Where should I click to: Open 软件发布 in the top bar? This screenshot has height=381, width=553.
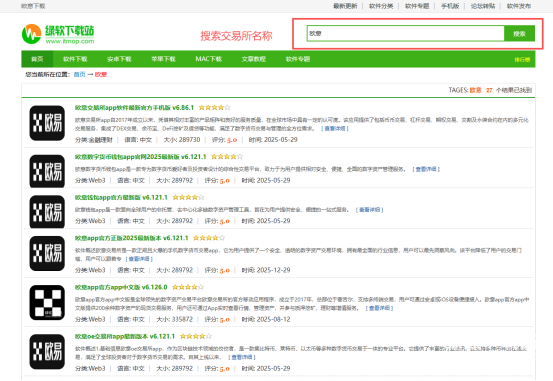(x=519, y=6)
